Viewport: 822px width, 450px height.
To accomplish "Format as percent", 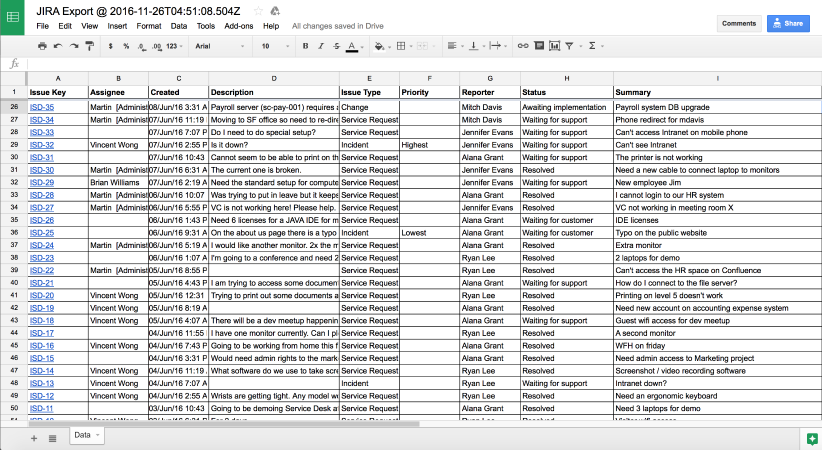I will [126, 46].
